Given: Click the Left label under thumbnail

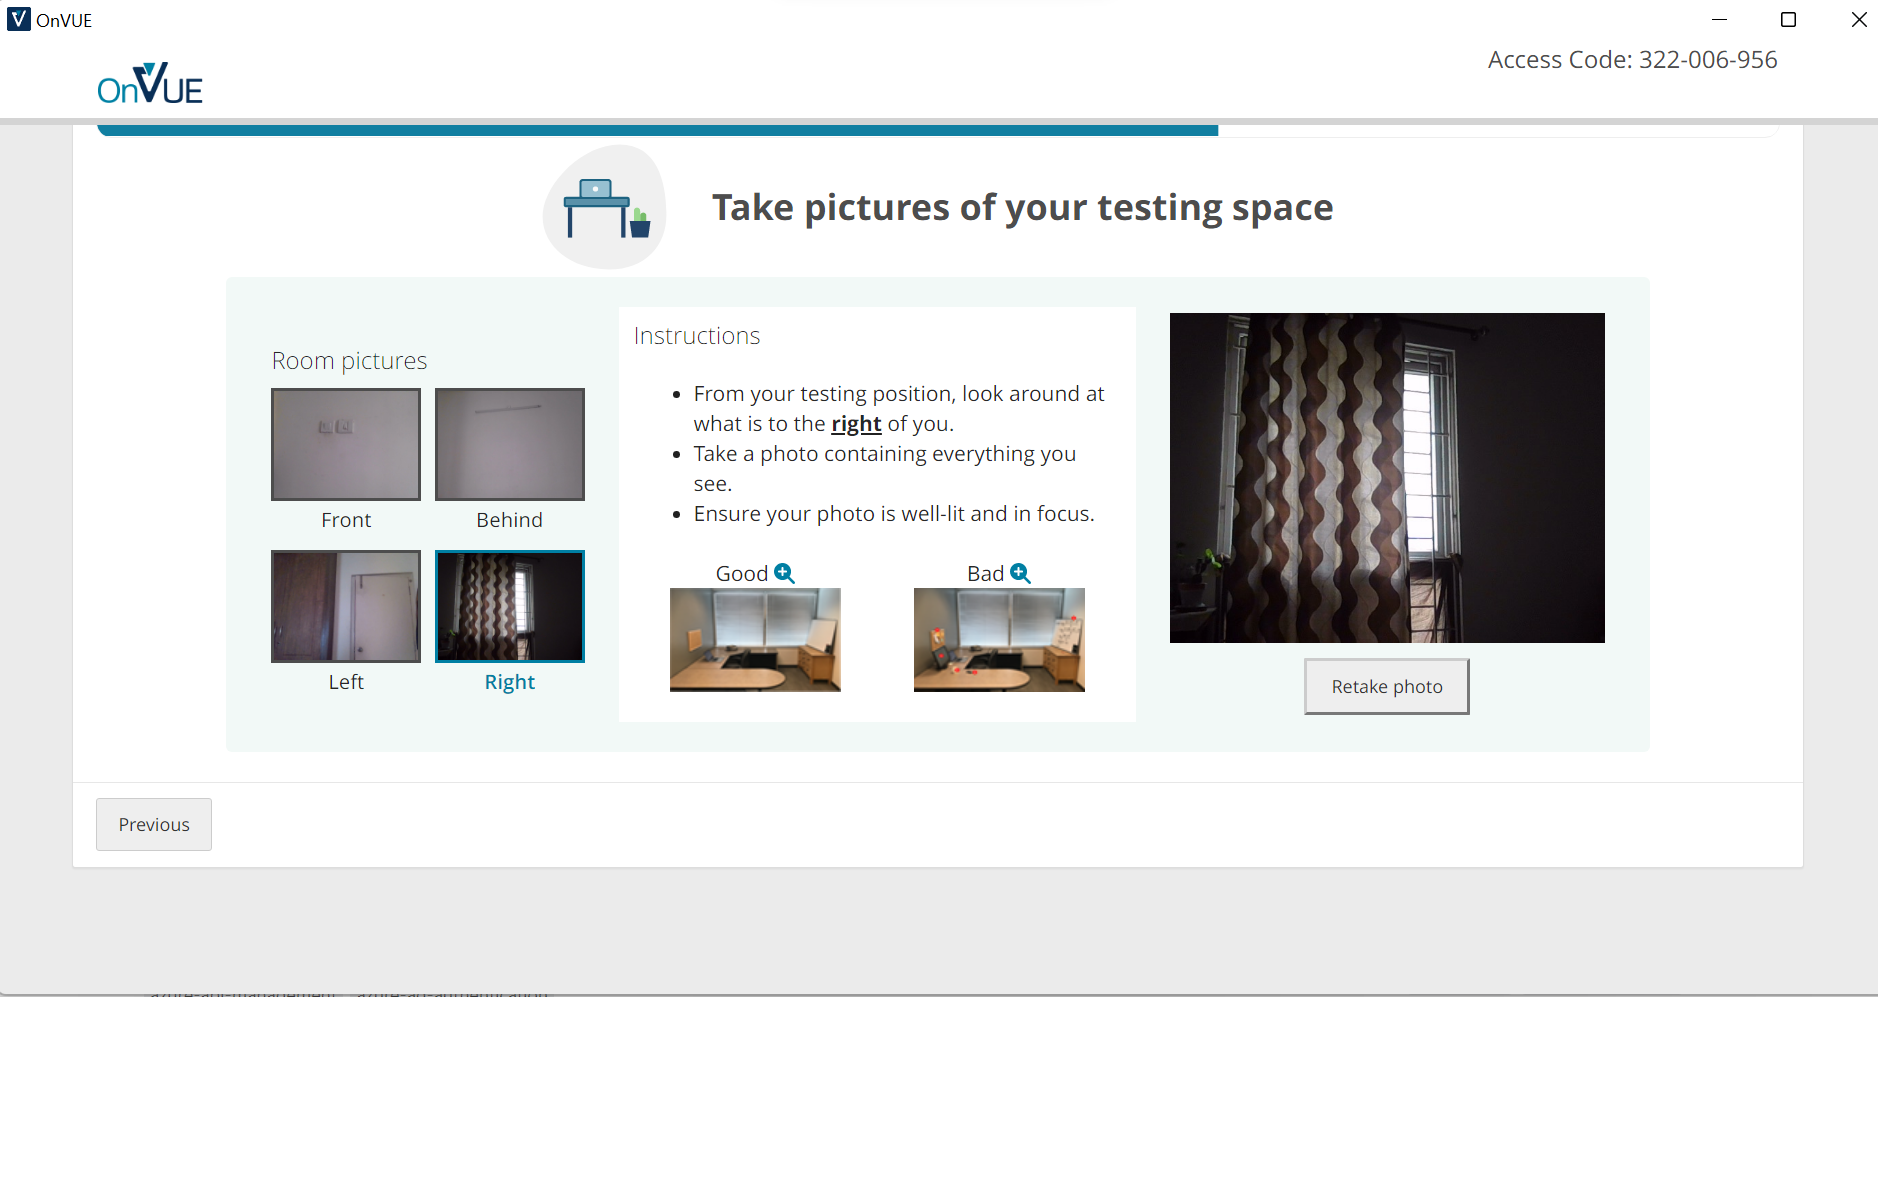Looking at the screenshot, I should [346, 682].
